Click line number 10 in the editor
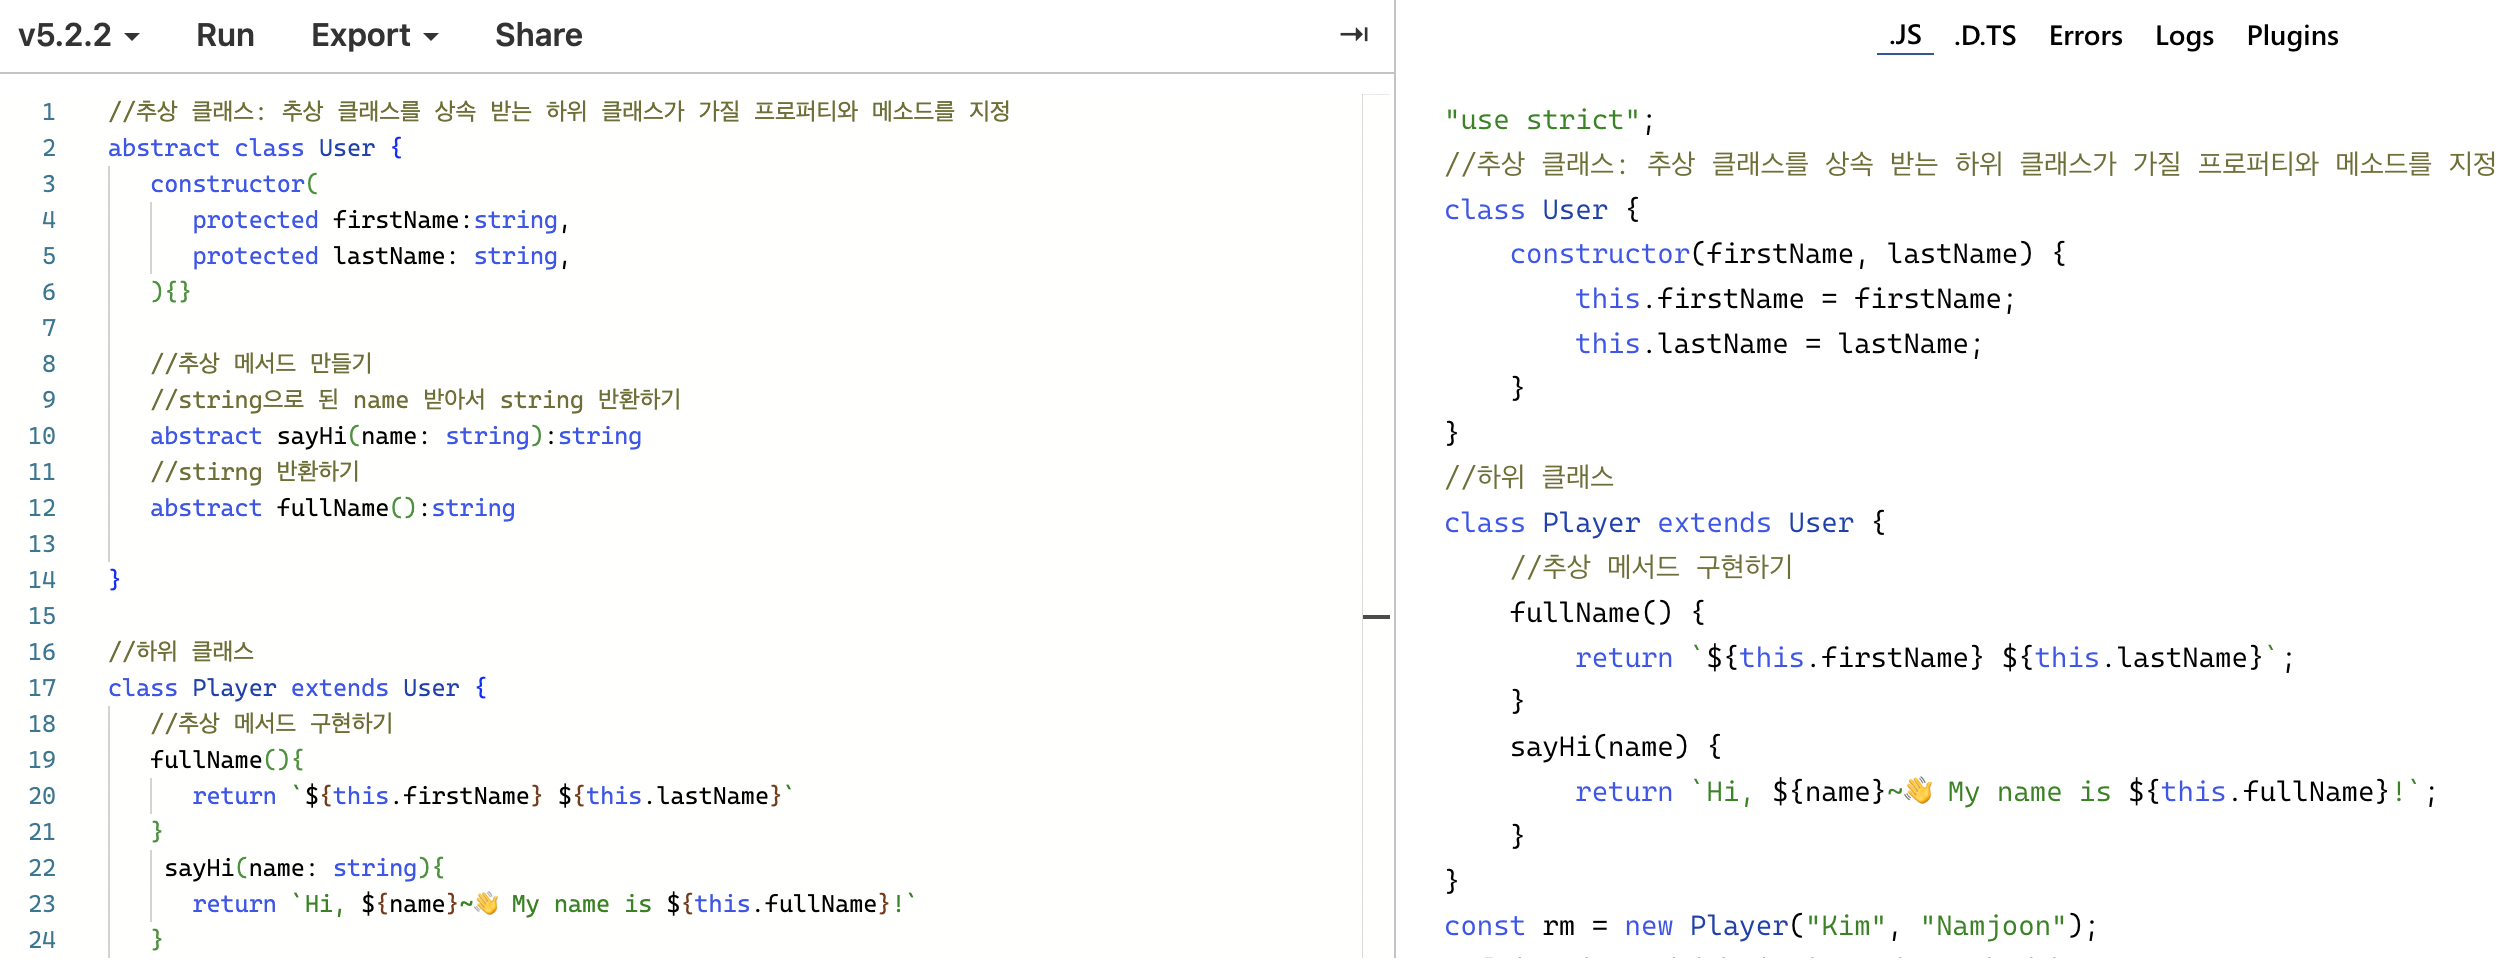Screen dimensions: 2510x978 pyautogui.click(x=40, y=435)
